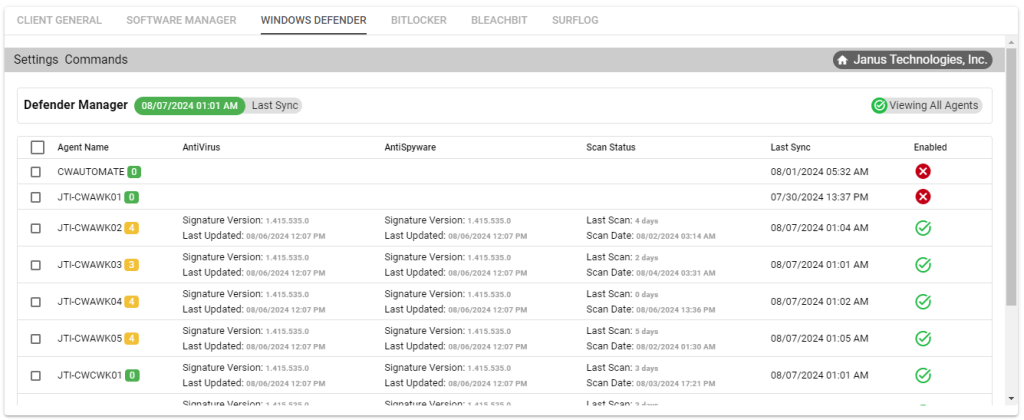1024x420 pixels.
Task: Click the Last Sync pill label
Action: click(x=275, y=105)
